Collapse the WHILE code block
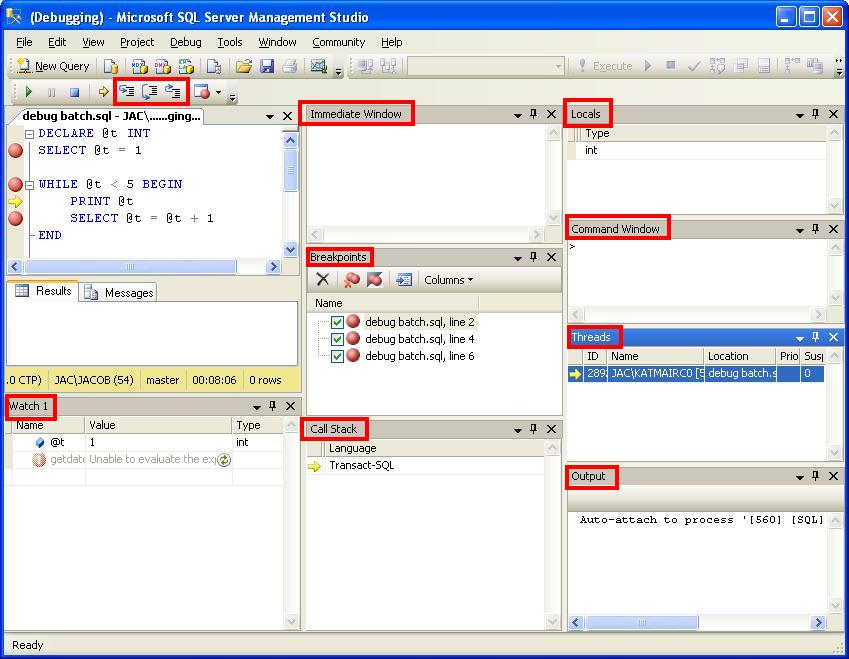 coord(30,185)
